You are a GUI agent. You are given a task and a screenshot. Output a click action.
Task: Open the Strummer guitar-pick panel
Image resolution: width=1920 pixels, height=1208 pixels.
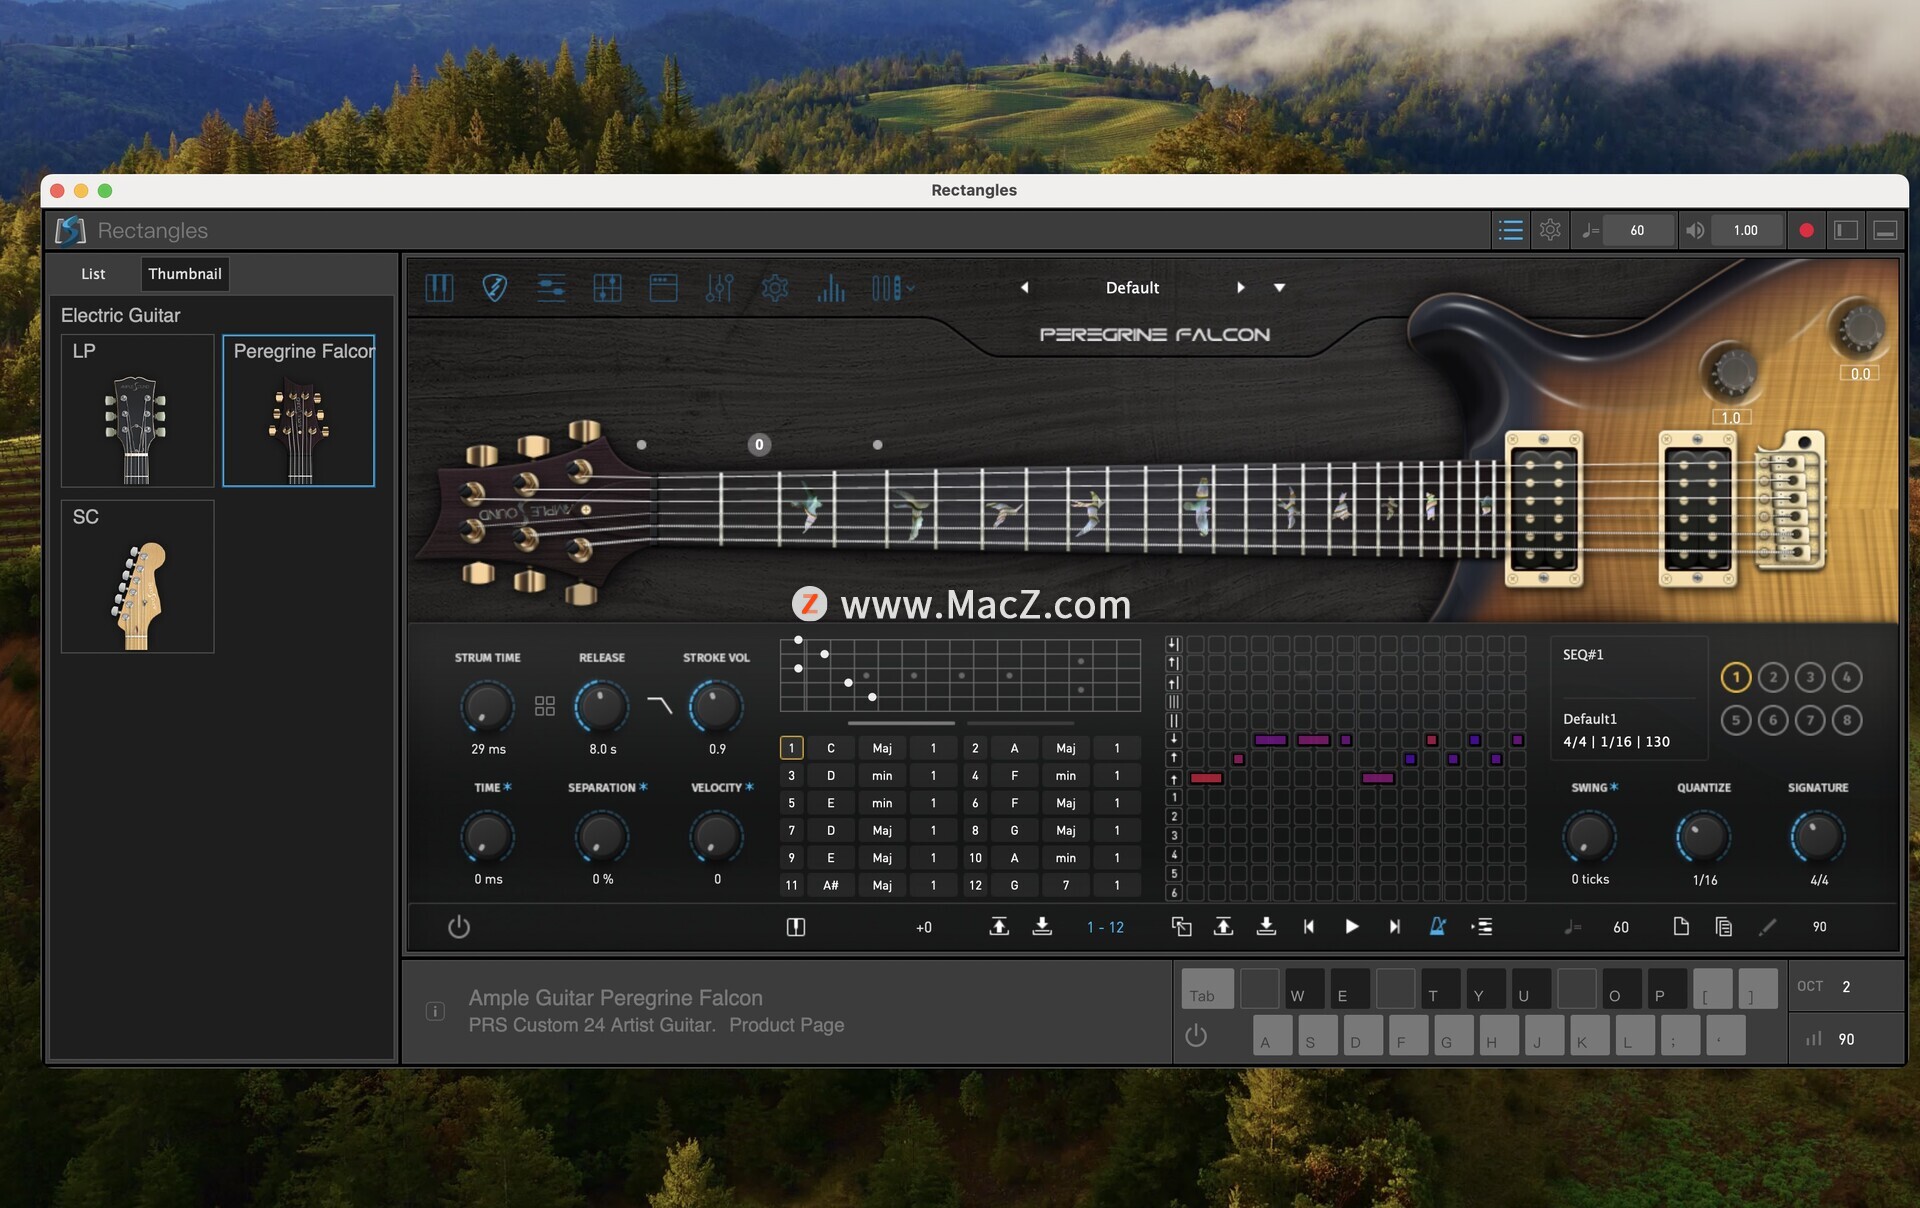[494, 288]
